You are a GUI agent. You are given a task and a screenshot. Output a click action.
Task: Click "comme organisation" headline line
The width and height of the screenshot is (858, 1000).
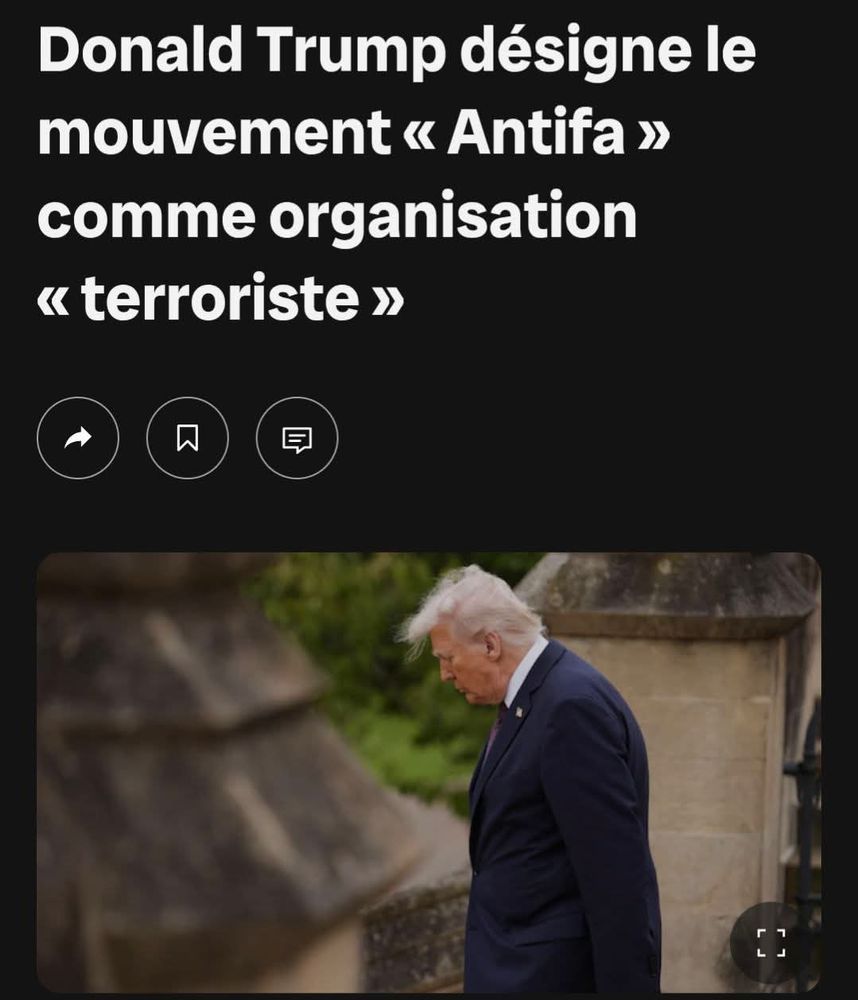point(337,217)
